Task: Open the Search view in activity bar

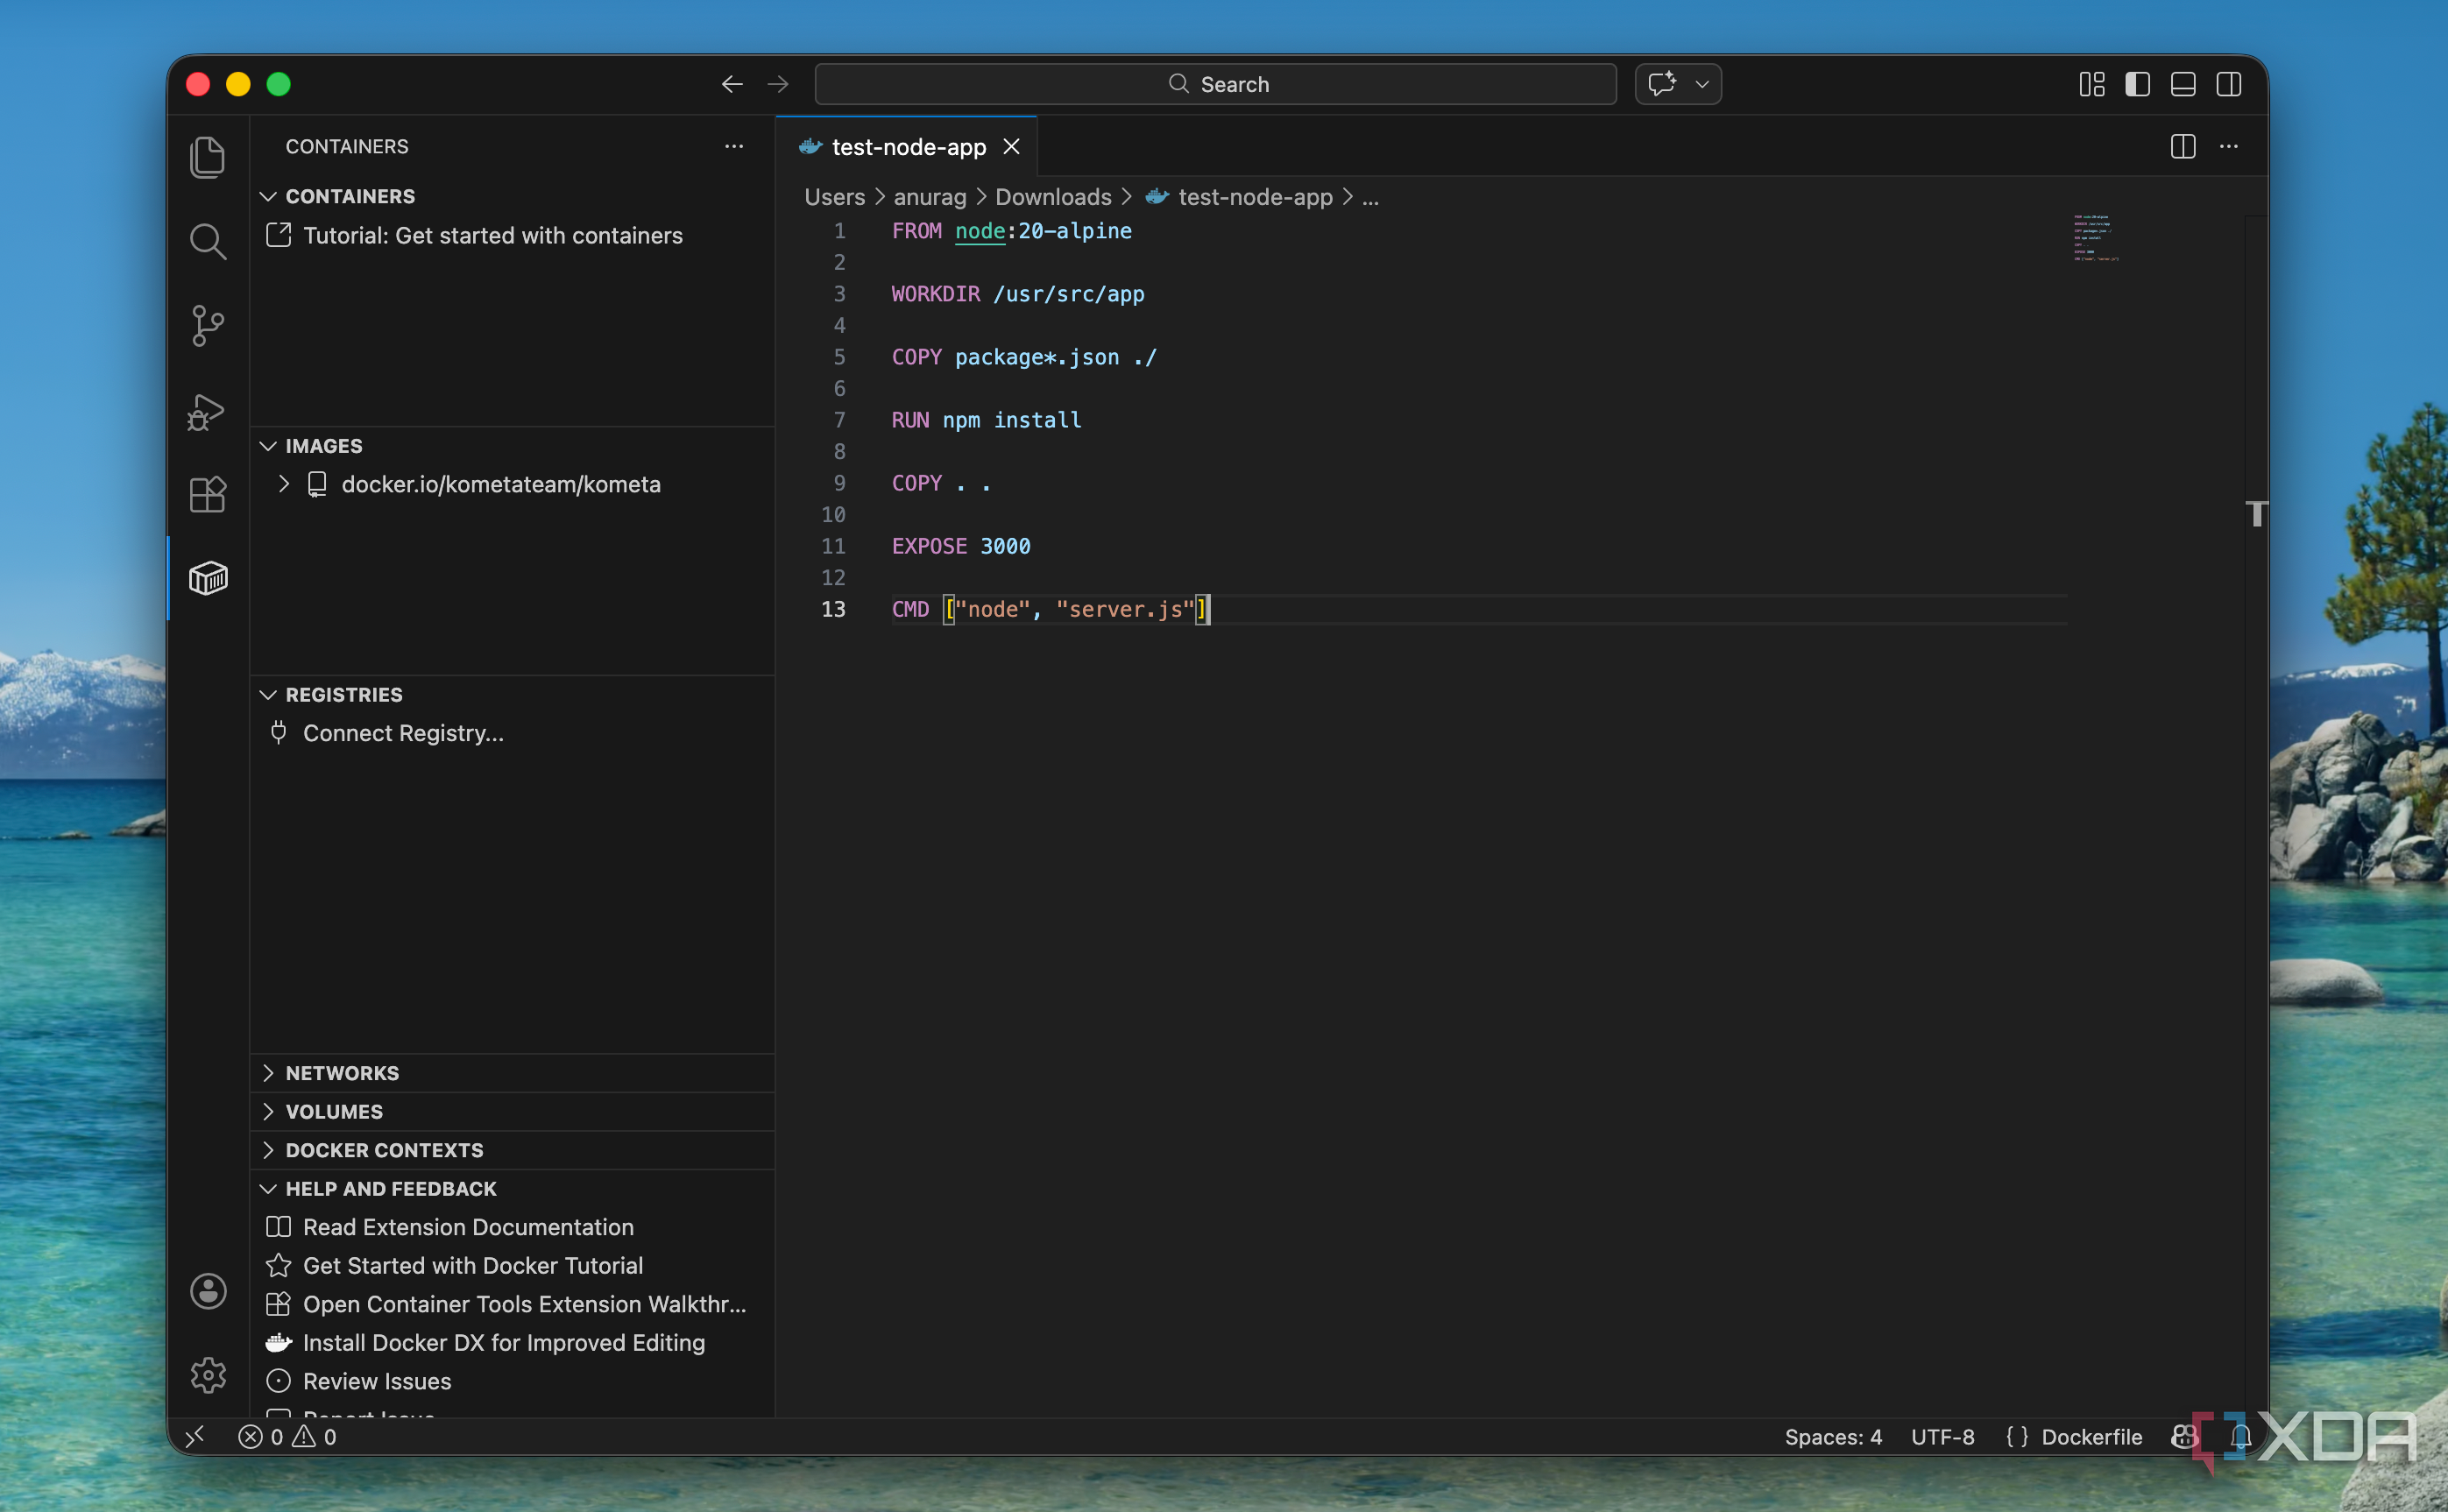Action: click(x=207, y=241)
